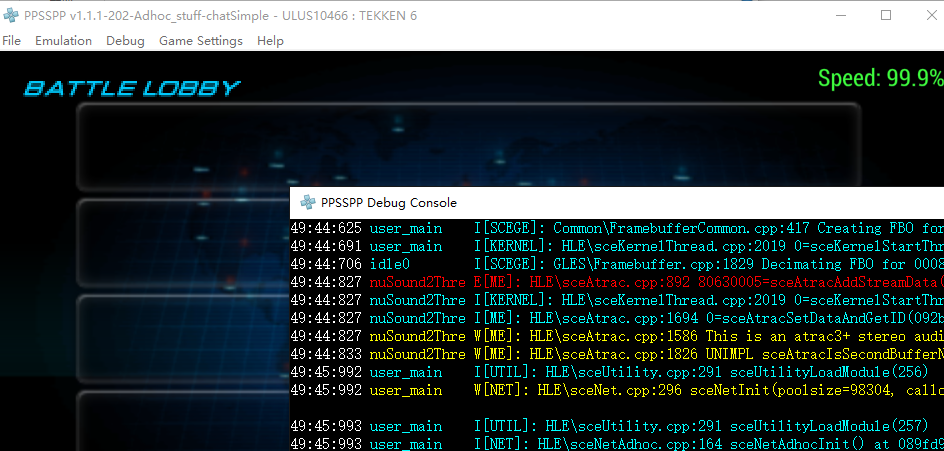Open the File menu
The width and height of the screenshot is (944, 451).
(12, 41)
